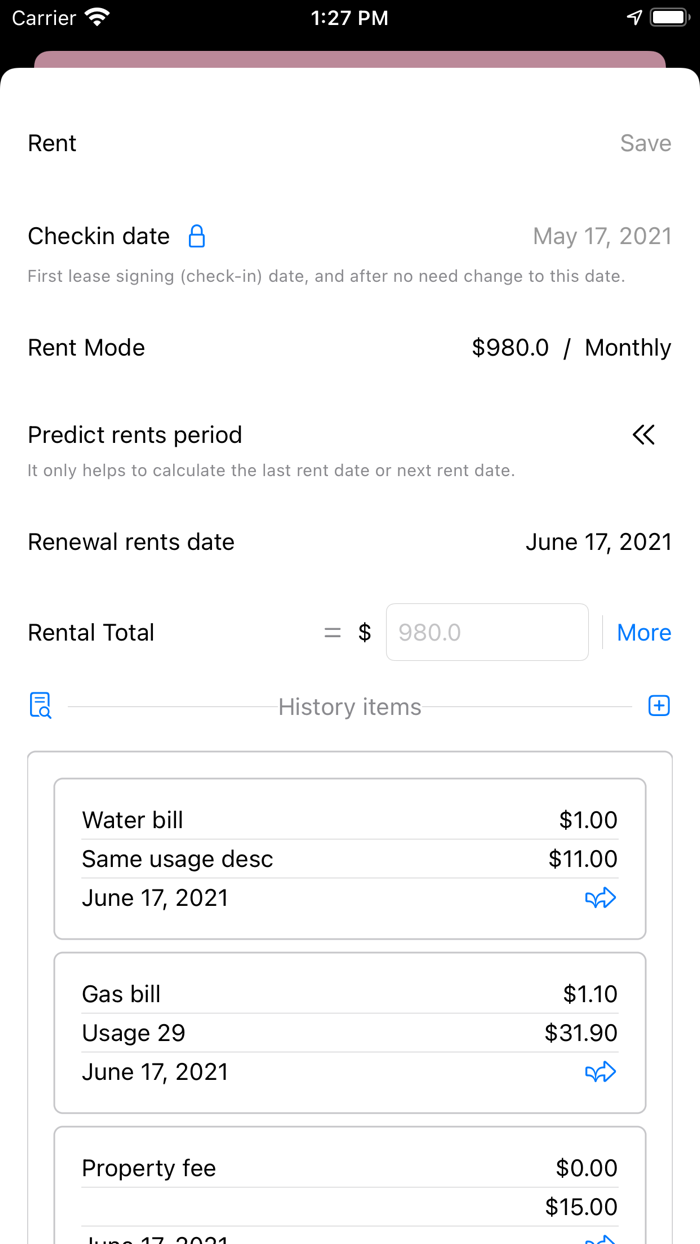
Task: Tap the Wi-Fi icon in the status bar
Action: click(x=95, y=17)
